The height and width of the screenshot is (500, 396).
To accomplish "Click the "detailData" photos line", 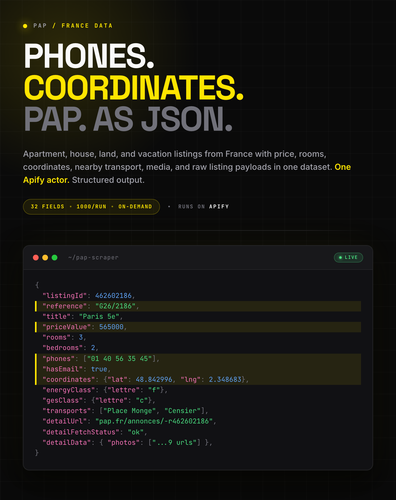I will tap(127, 442).
